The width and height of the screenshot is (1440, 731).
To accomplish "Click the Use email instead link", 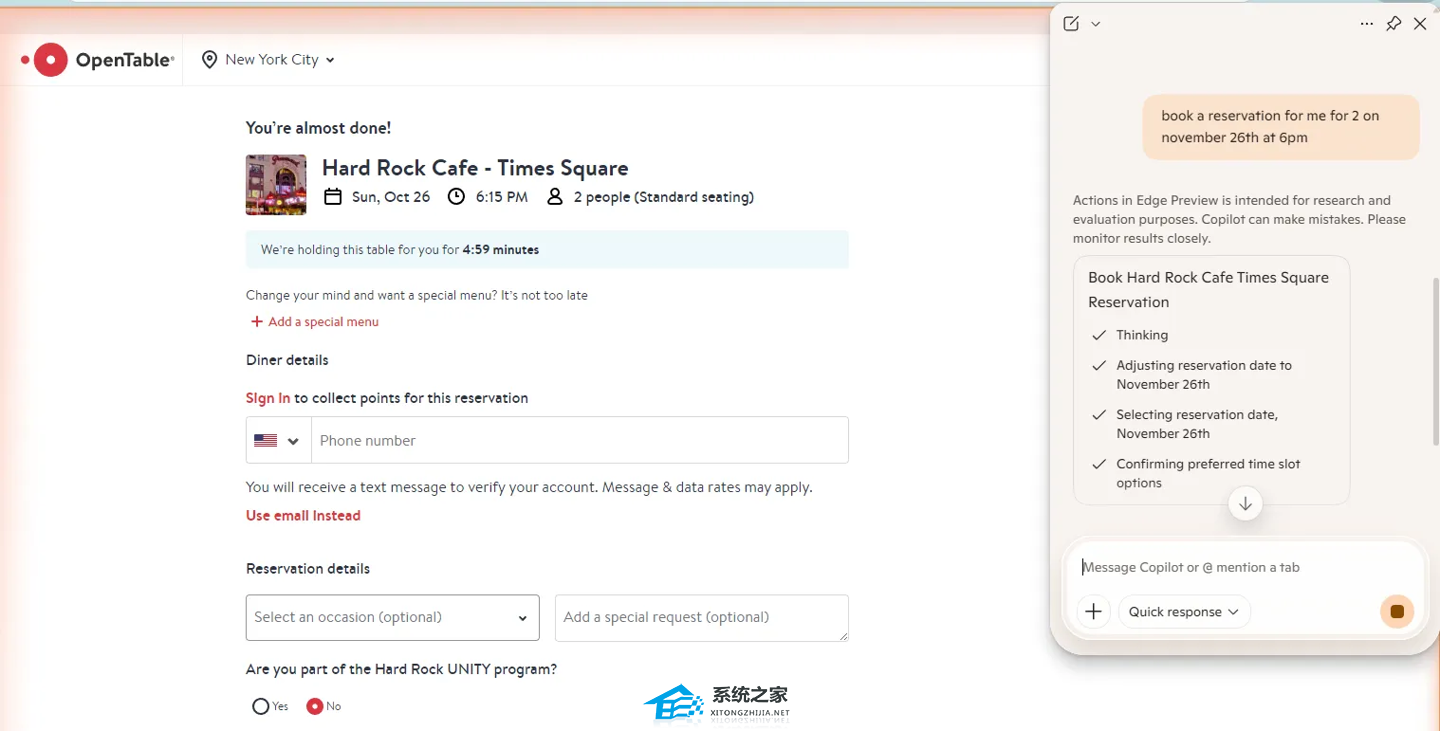I will click(303, 516).
